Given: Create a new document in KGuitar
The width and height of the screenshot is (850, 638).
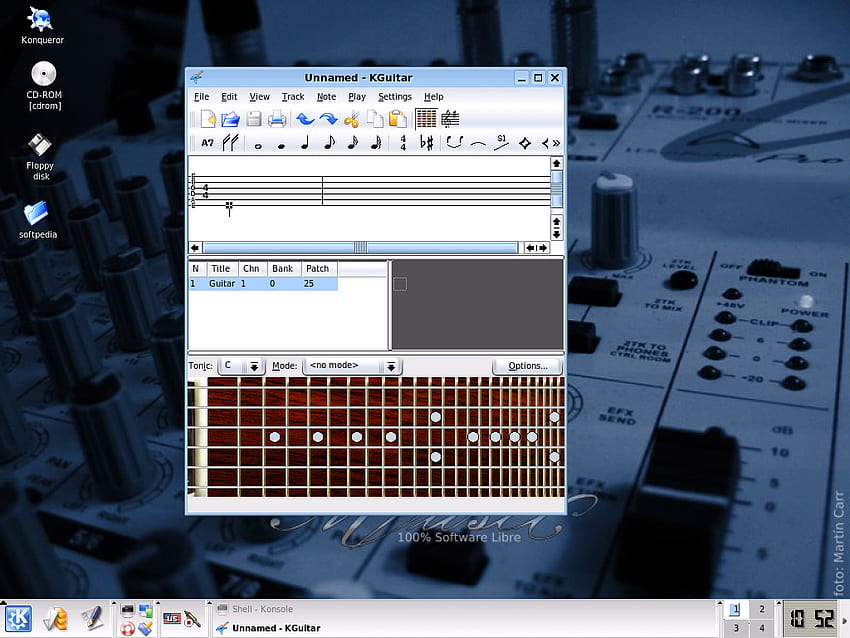Looking at the screenshot, I should pyautogui.click(x=208, y=119).
